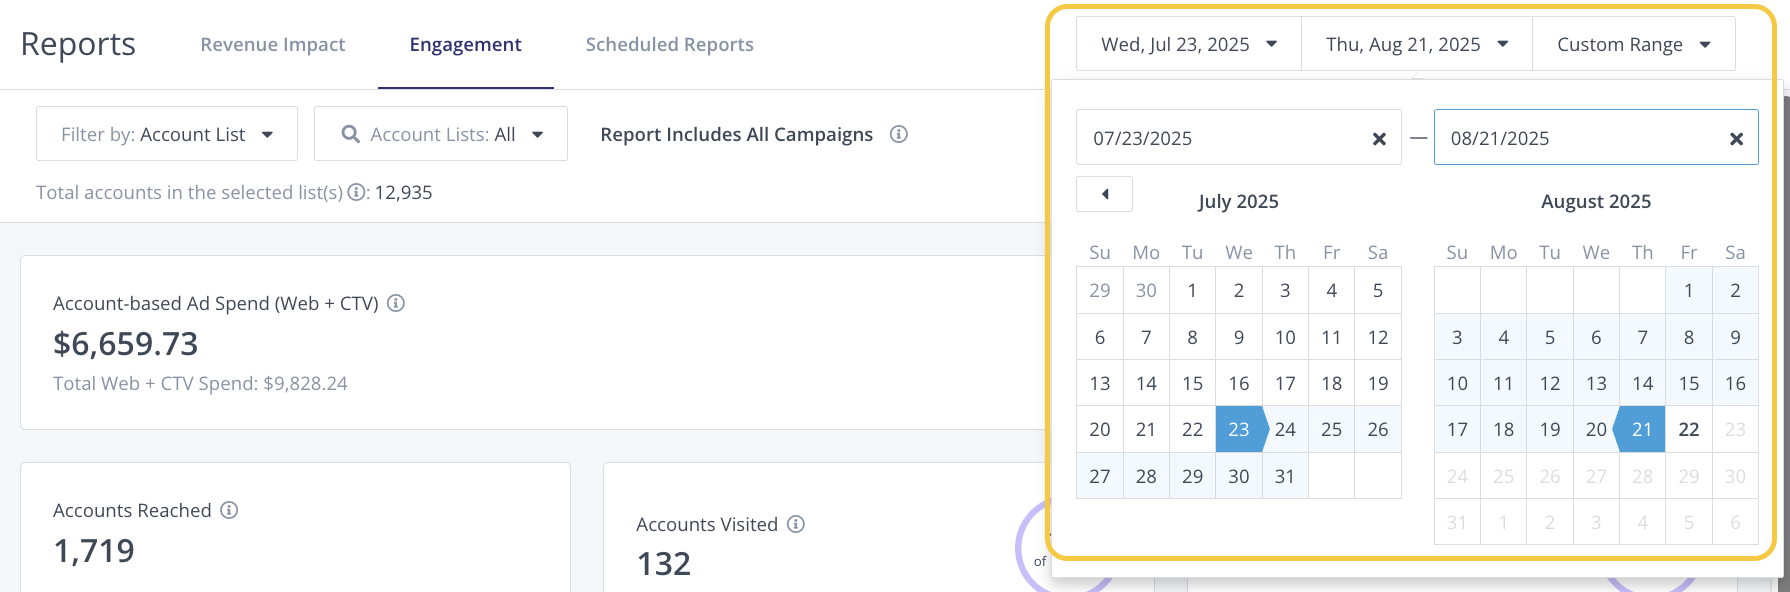This screenshot has height=592, width=1790.
Task: Expand the Account Lists: All dropdown
Action: pyautogui.click(x=441, y=134)
